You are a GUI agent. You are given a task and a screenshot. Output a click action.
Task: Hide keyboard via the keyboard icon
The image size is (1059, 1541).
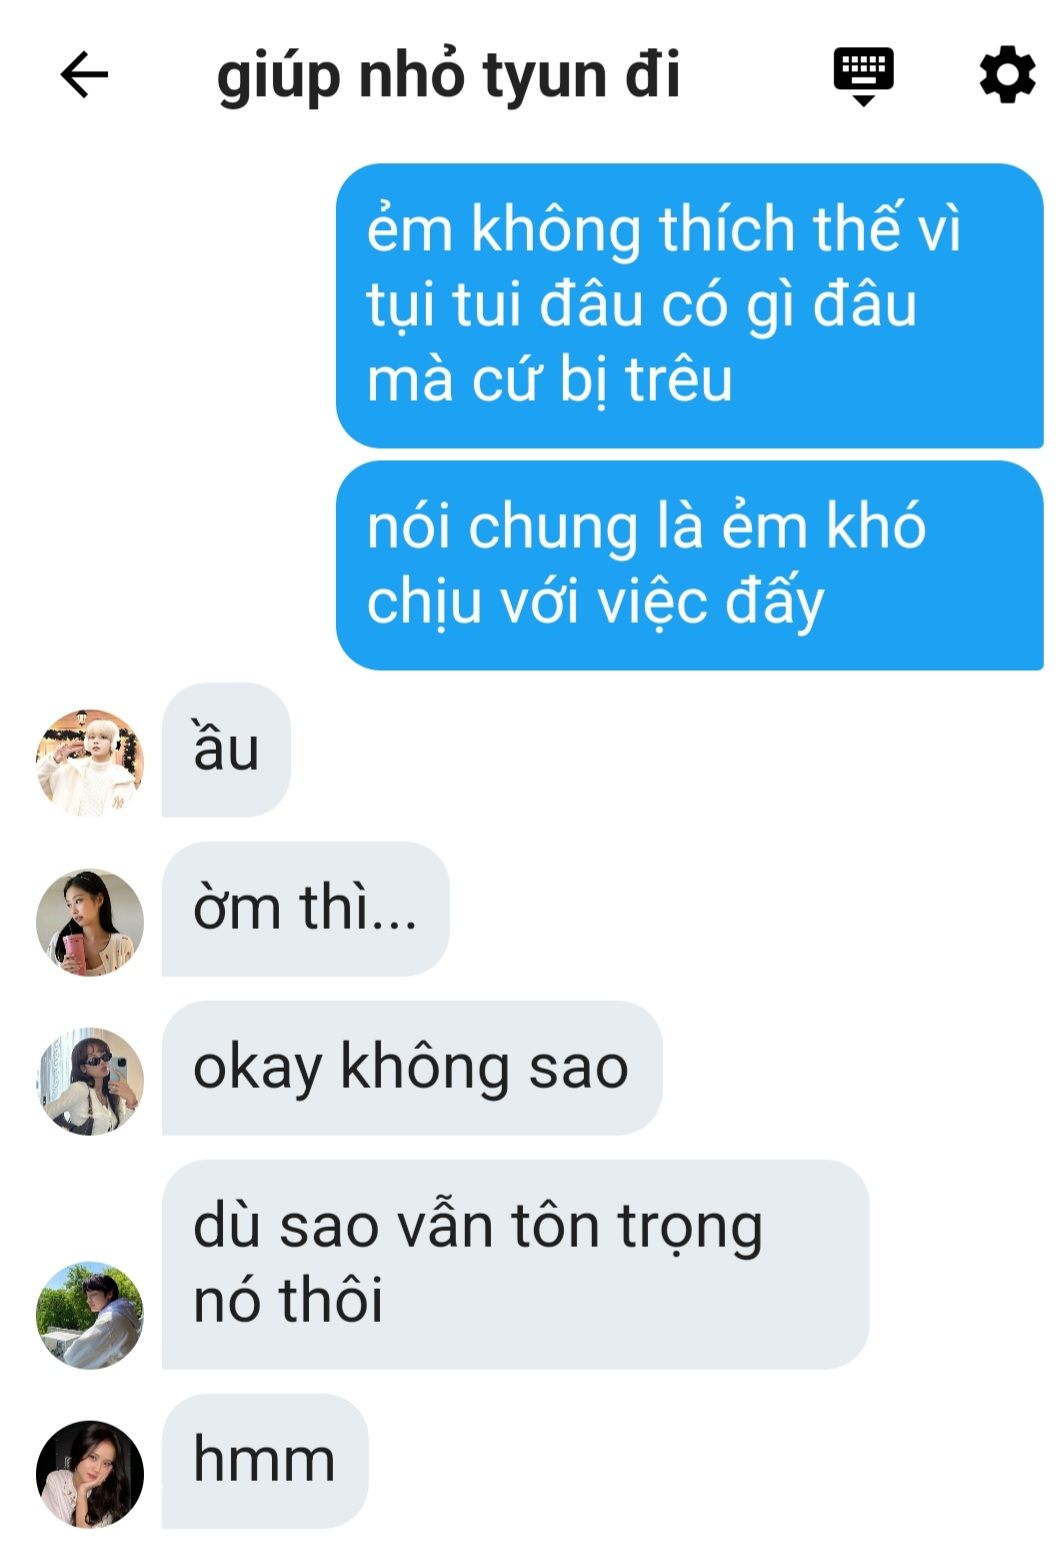[x=863, y=76]
